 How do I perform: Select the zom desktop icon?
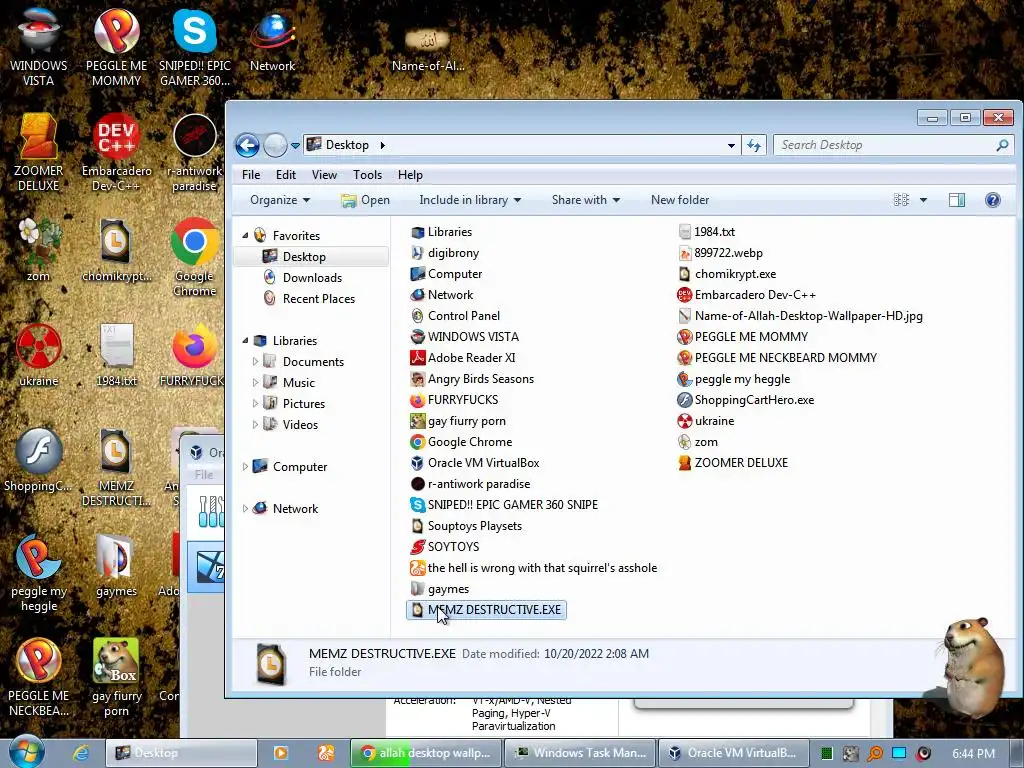coord(39,250)
